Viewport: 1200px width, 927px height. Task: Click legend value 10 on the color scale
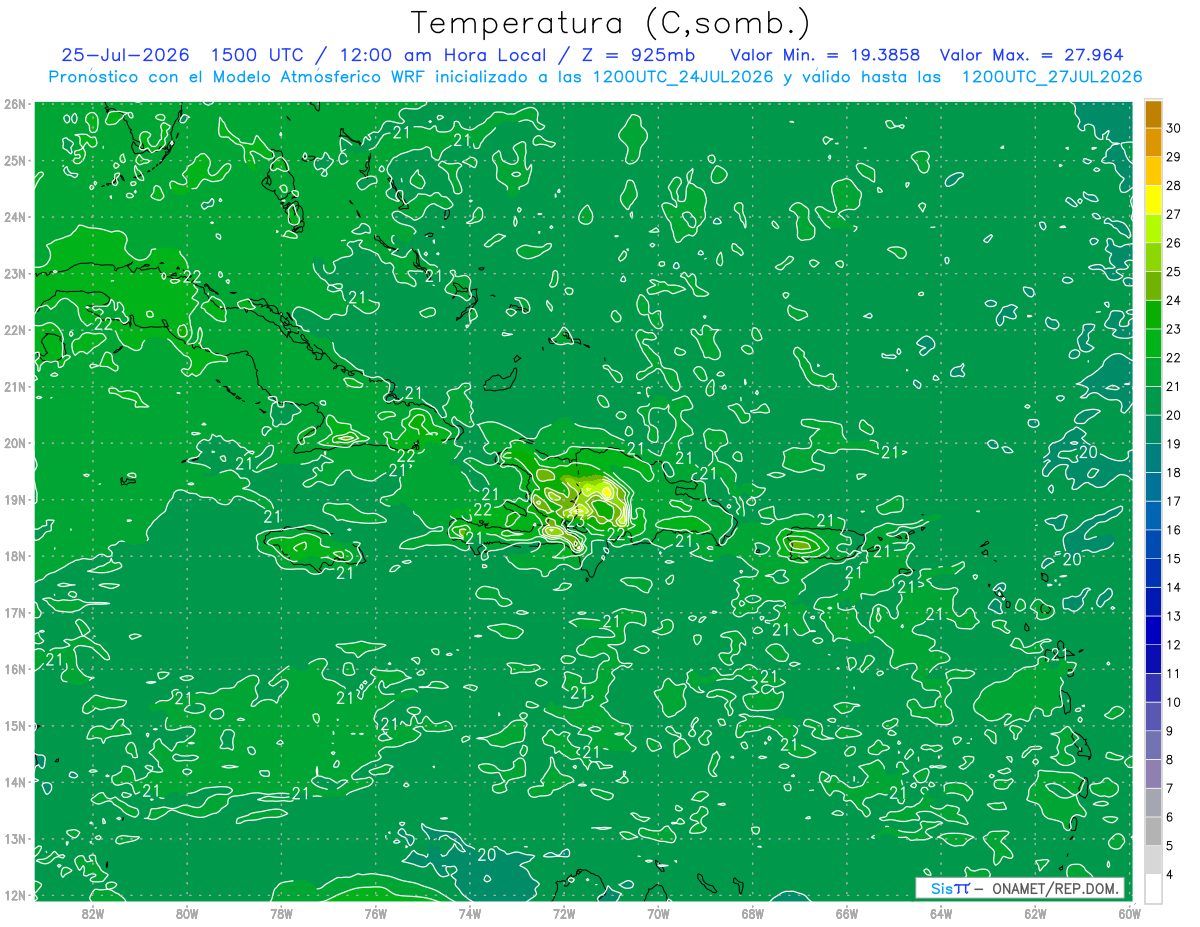[1174, 702]
